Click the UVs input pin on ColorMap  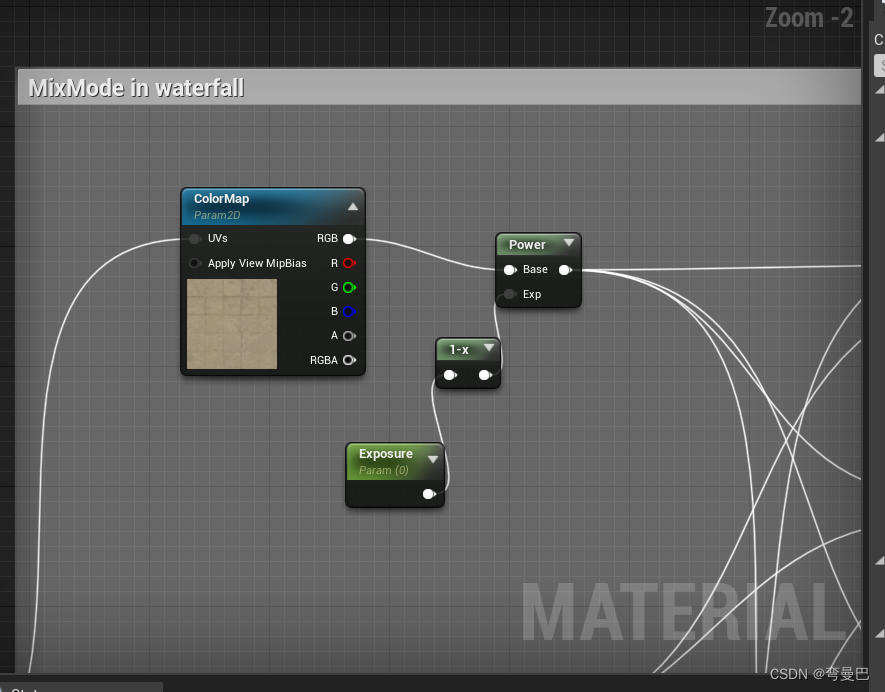(x=194, y=238)
